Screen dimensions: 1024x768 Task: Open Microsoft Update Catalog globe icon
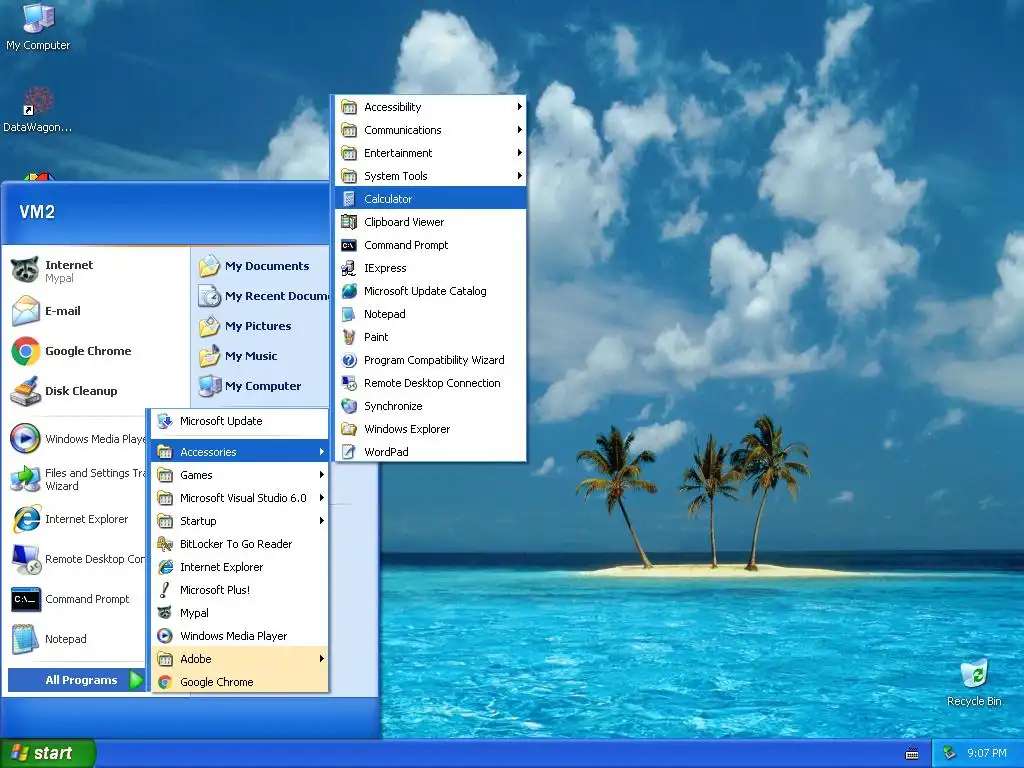349,291
